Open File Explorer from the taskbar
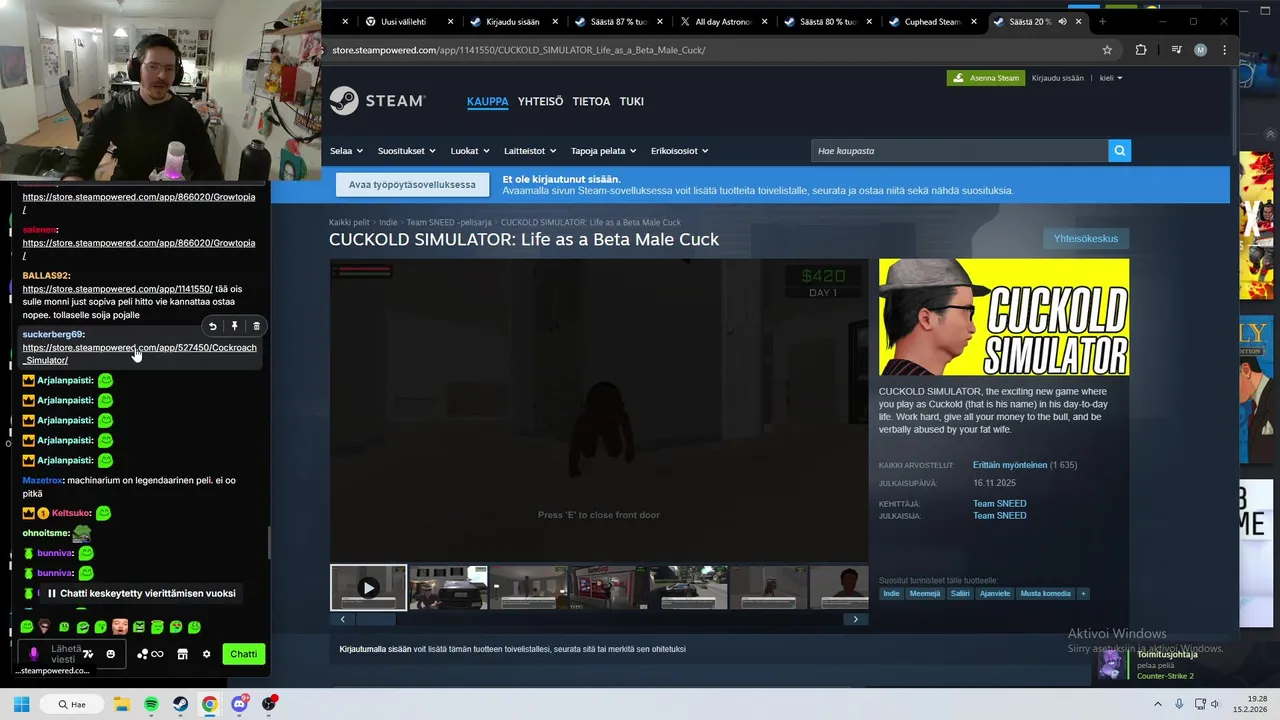 122,704
